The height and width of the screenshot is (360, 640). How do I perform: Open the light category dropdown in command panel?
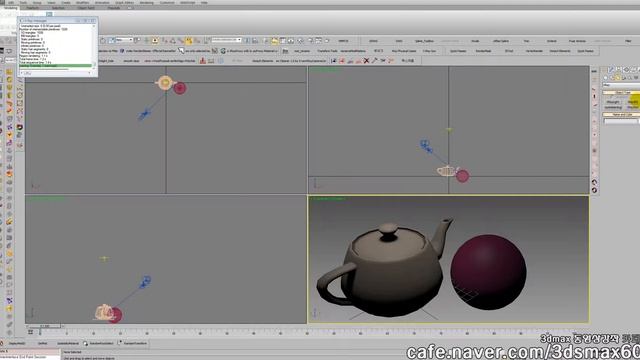pos(621,85)
